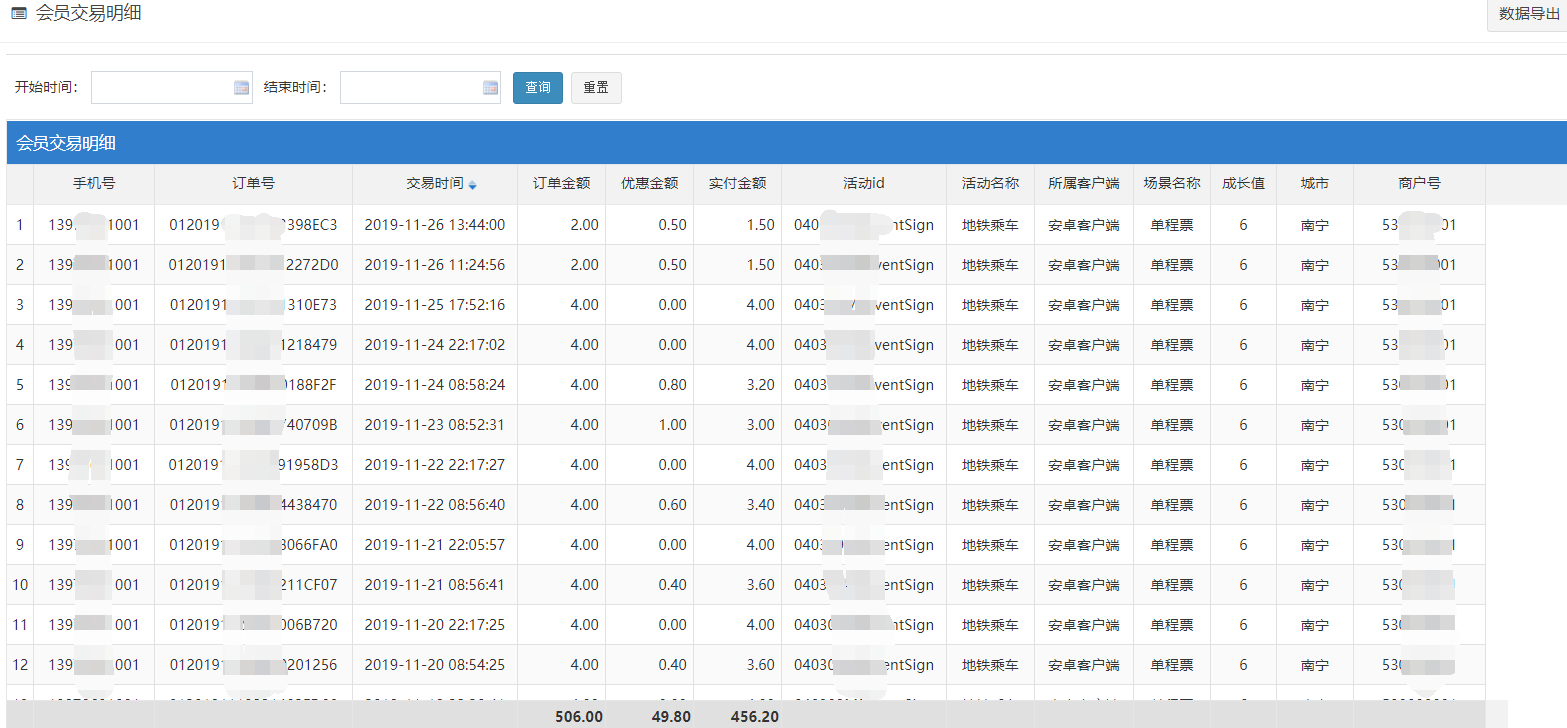The width and height of the screenshot is (1567, 728).
Task: Click the 城市 column header
Action: click(x=1315, y=184)
